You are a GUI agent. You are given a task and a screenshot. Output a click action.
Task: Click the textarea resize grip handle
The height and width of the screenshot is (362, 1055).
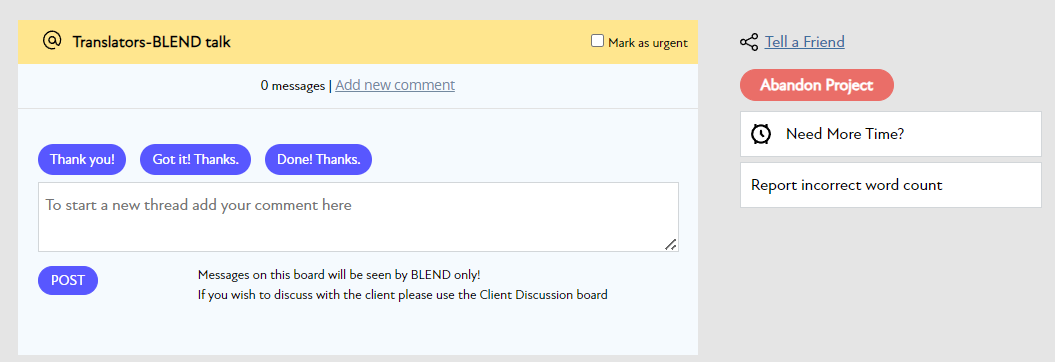click(670, 244)
